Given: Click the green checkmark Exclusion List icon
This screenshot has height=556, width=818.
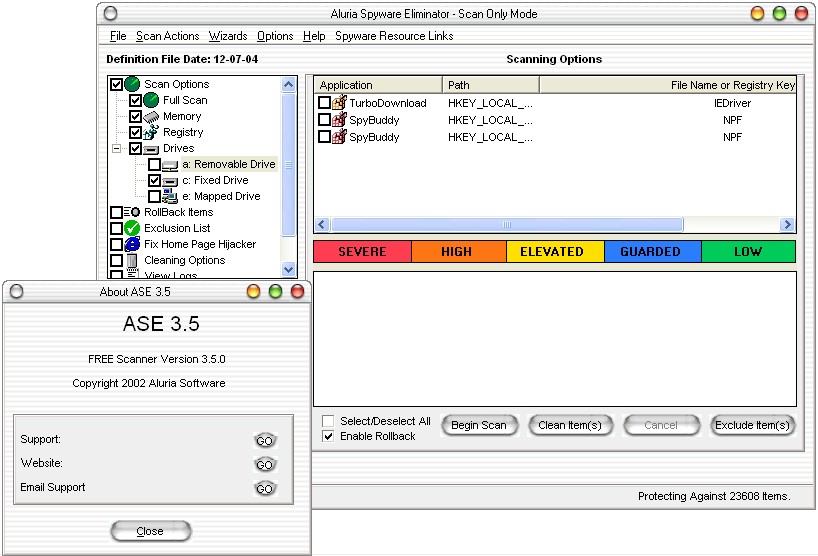Looking at the screenshot, I should click(x=133, y=228).
